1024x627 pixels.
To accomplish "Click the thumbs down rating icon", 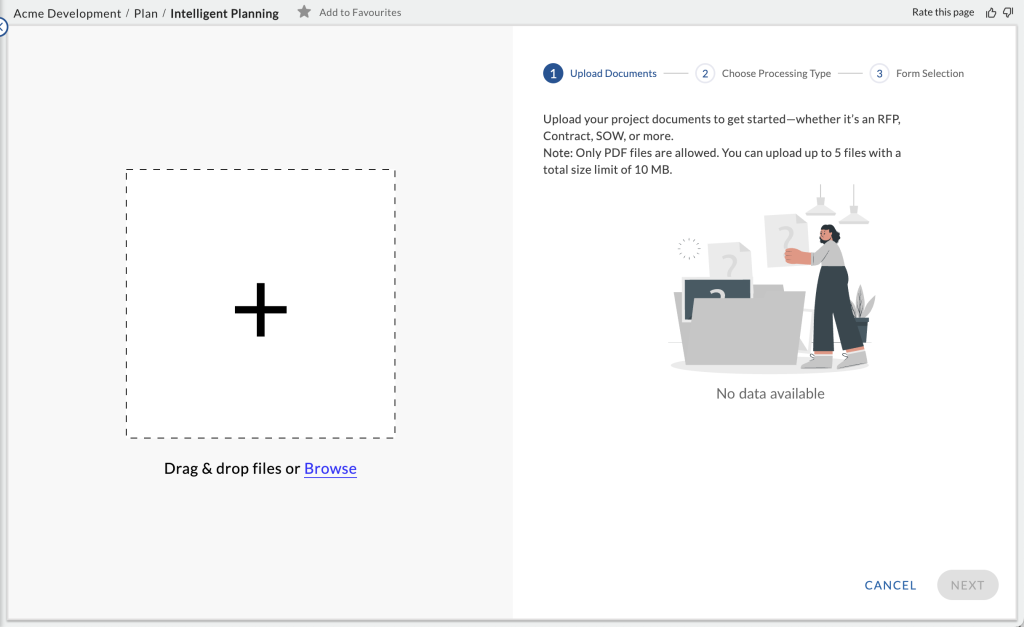I will (x=1008, y=12).
